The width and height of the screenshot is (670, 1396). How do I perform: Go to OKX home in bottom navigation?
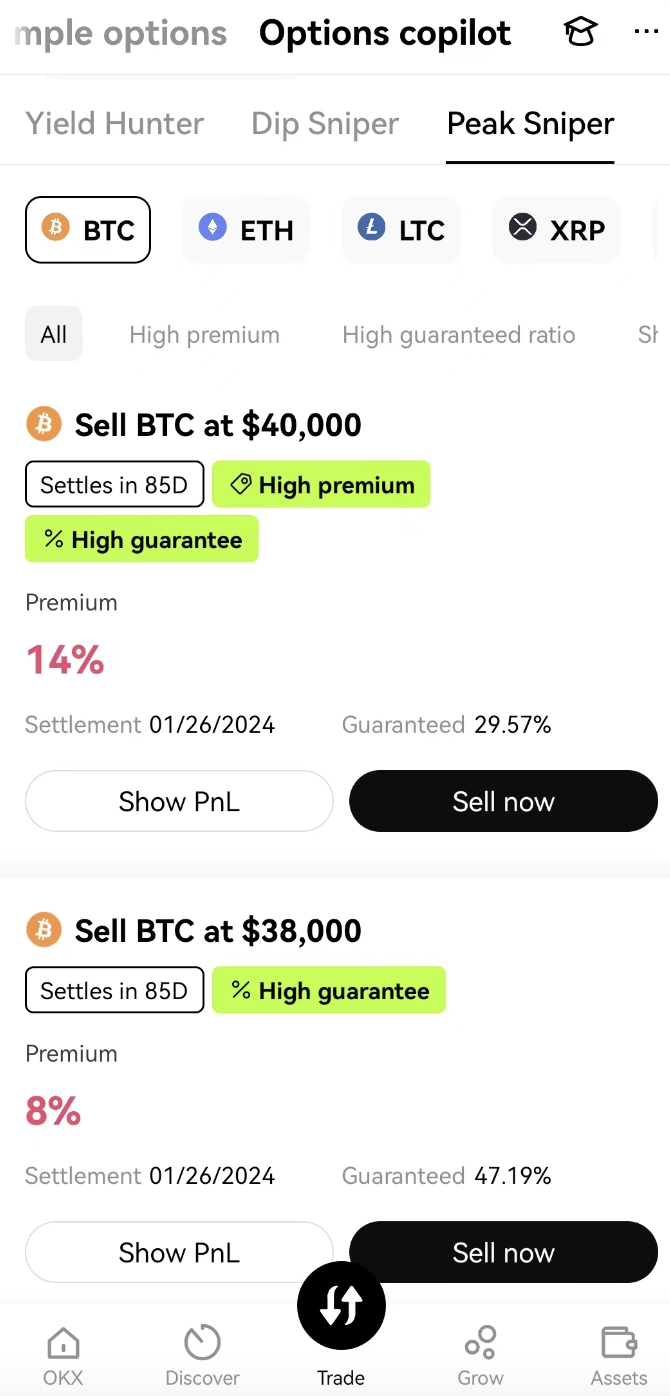[63, 1355]
